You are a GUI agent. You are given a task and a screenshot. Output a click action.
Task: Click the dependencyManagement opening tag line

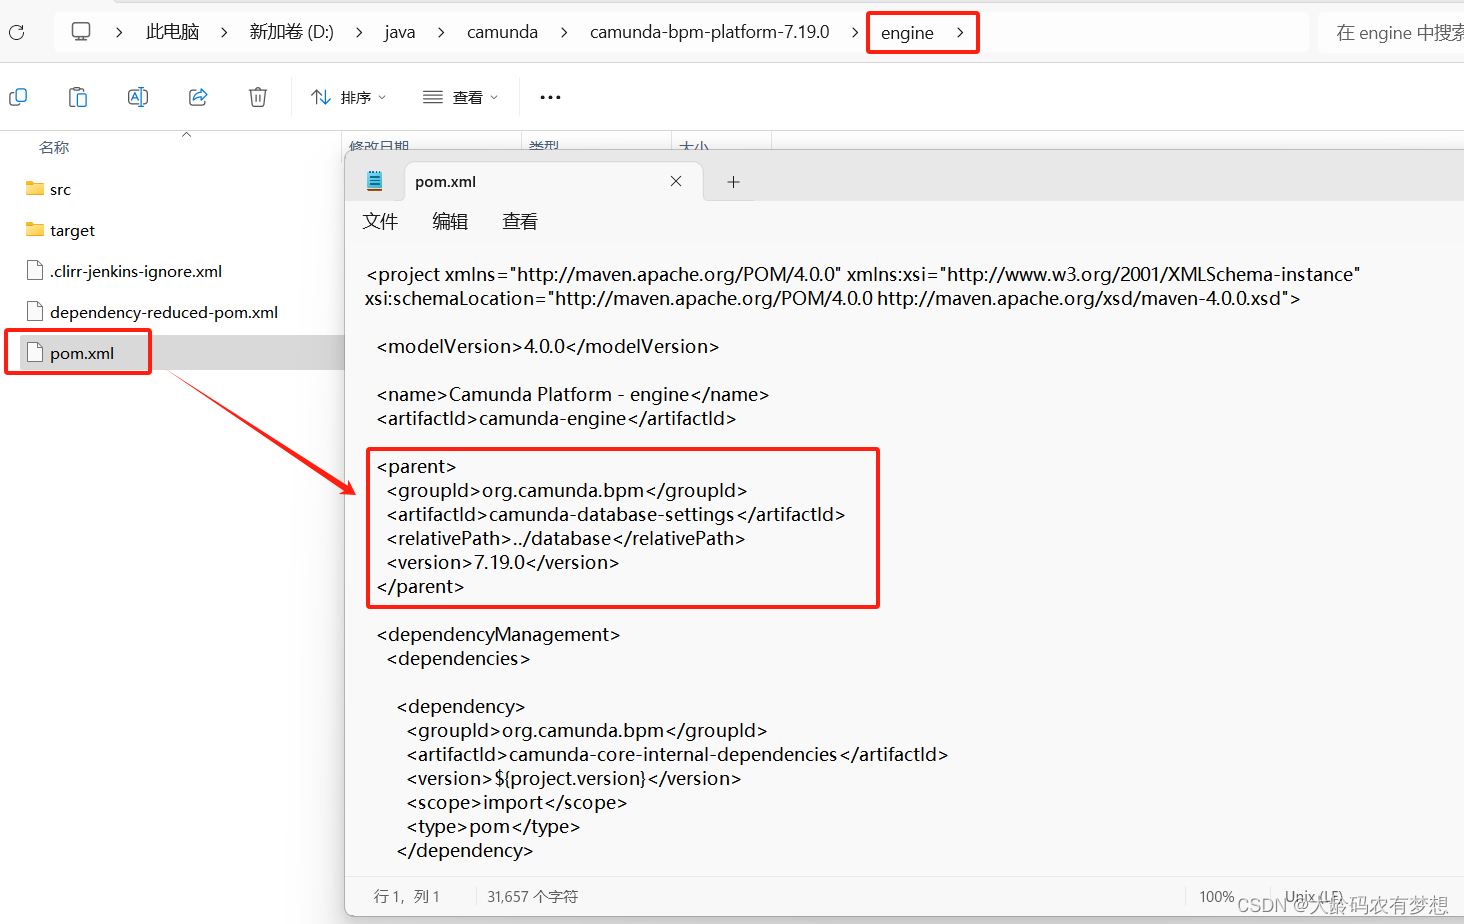coord(498,634)
